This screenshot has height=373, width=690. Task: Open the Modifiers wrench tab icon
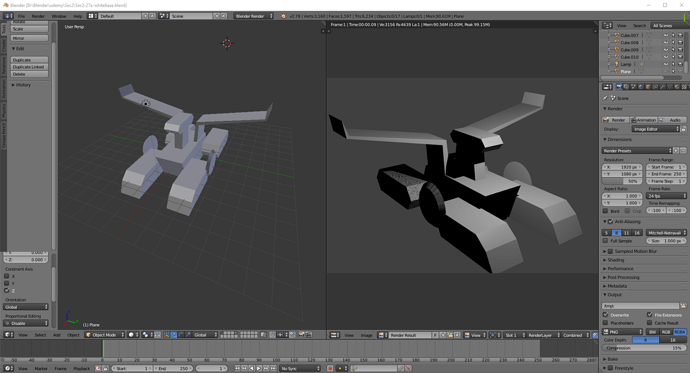663,87
